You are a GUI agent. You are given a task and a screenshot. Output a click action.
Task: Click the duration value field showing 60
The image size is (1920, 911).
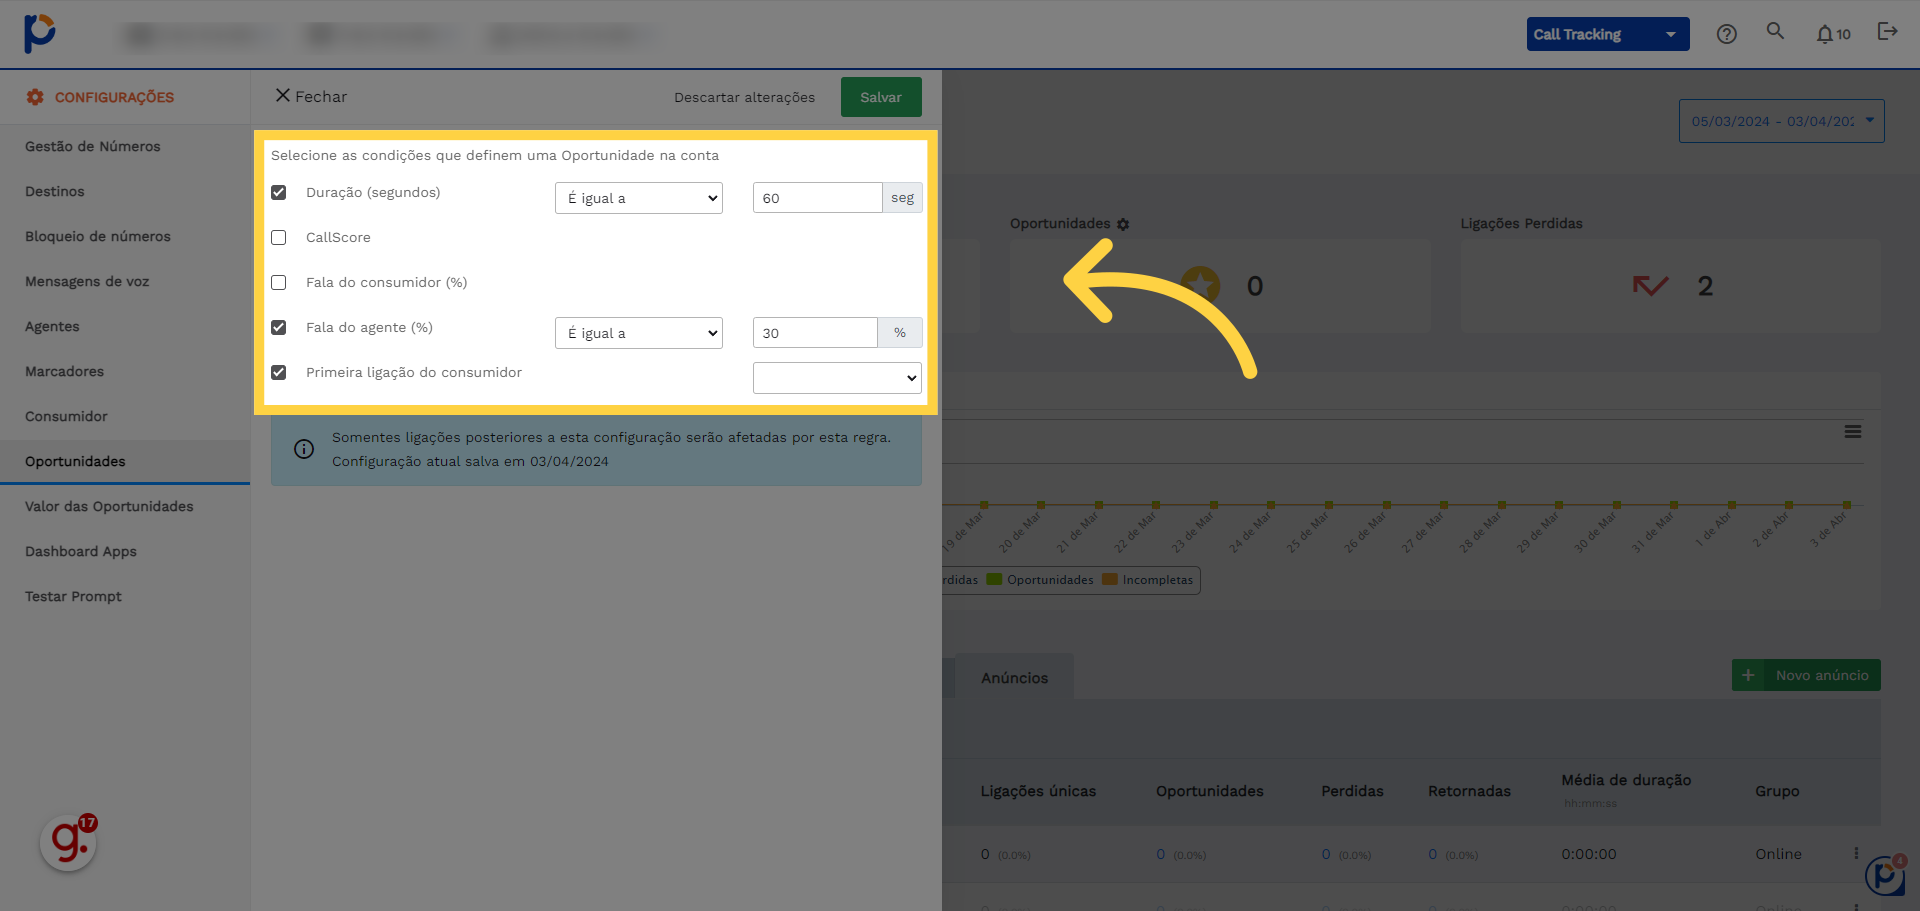(x=817, y=198)
